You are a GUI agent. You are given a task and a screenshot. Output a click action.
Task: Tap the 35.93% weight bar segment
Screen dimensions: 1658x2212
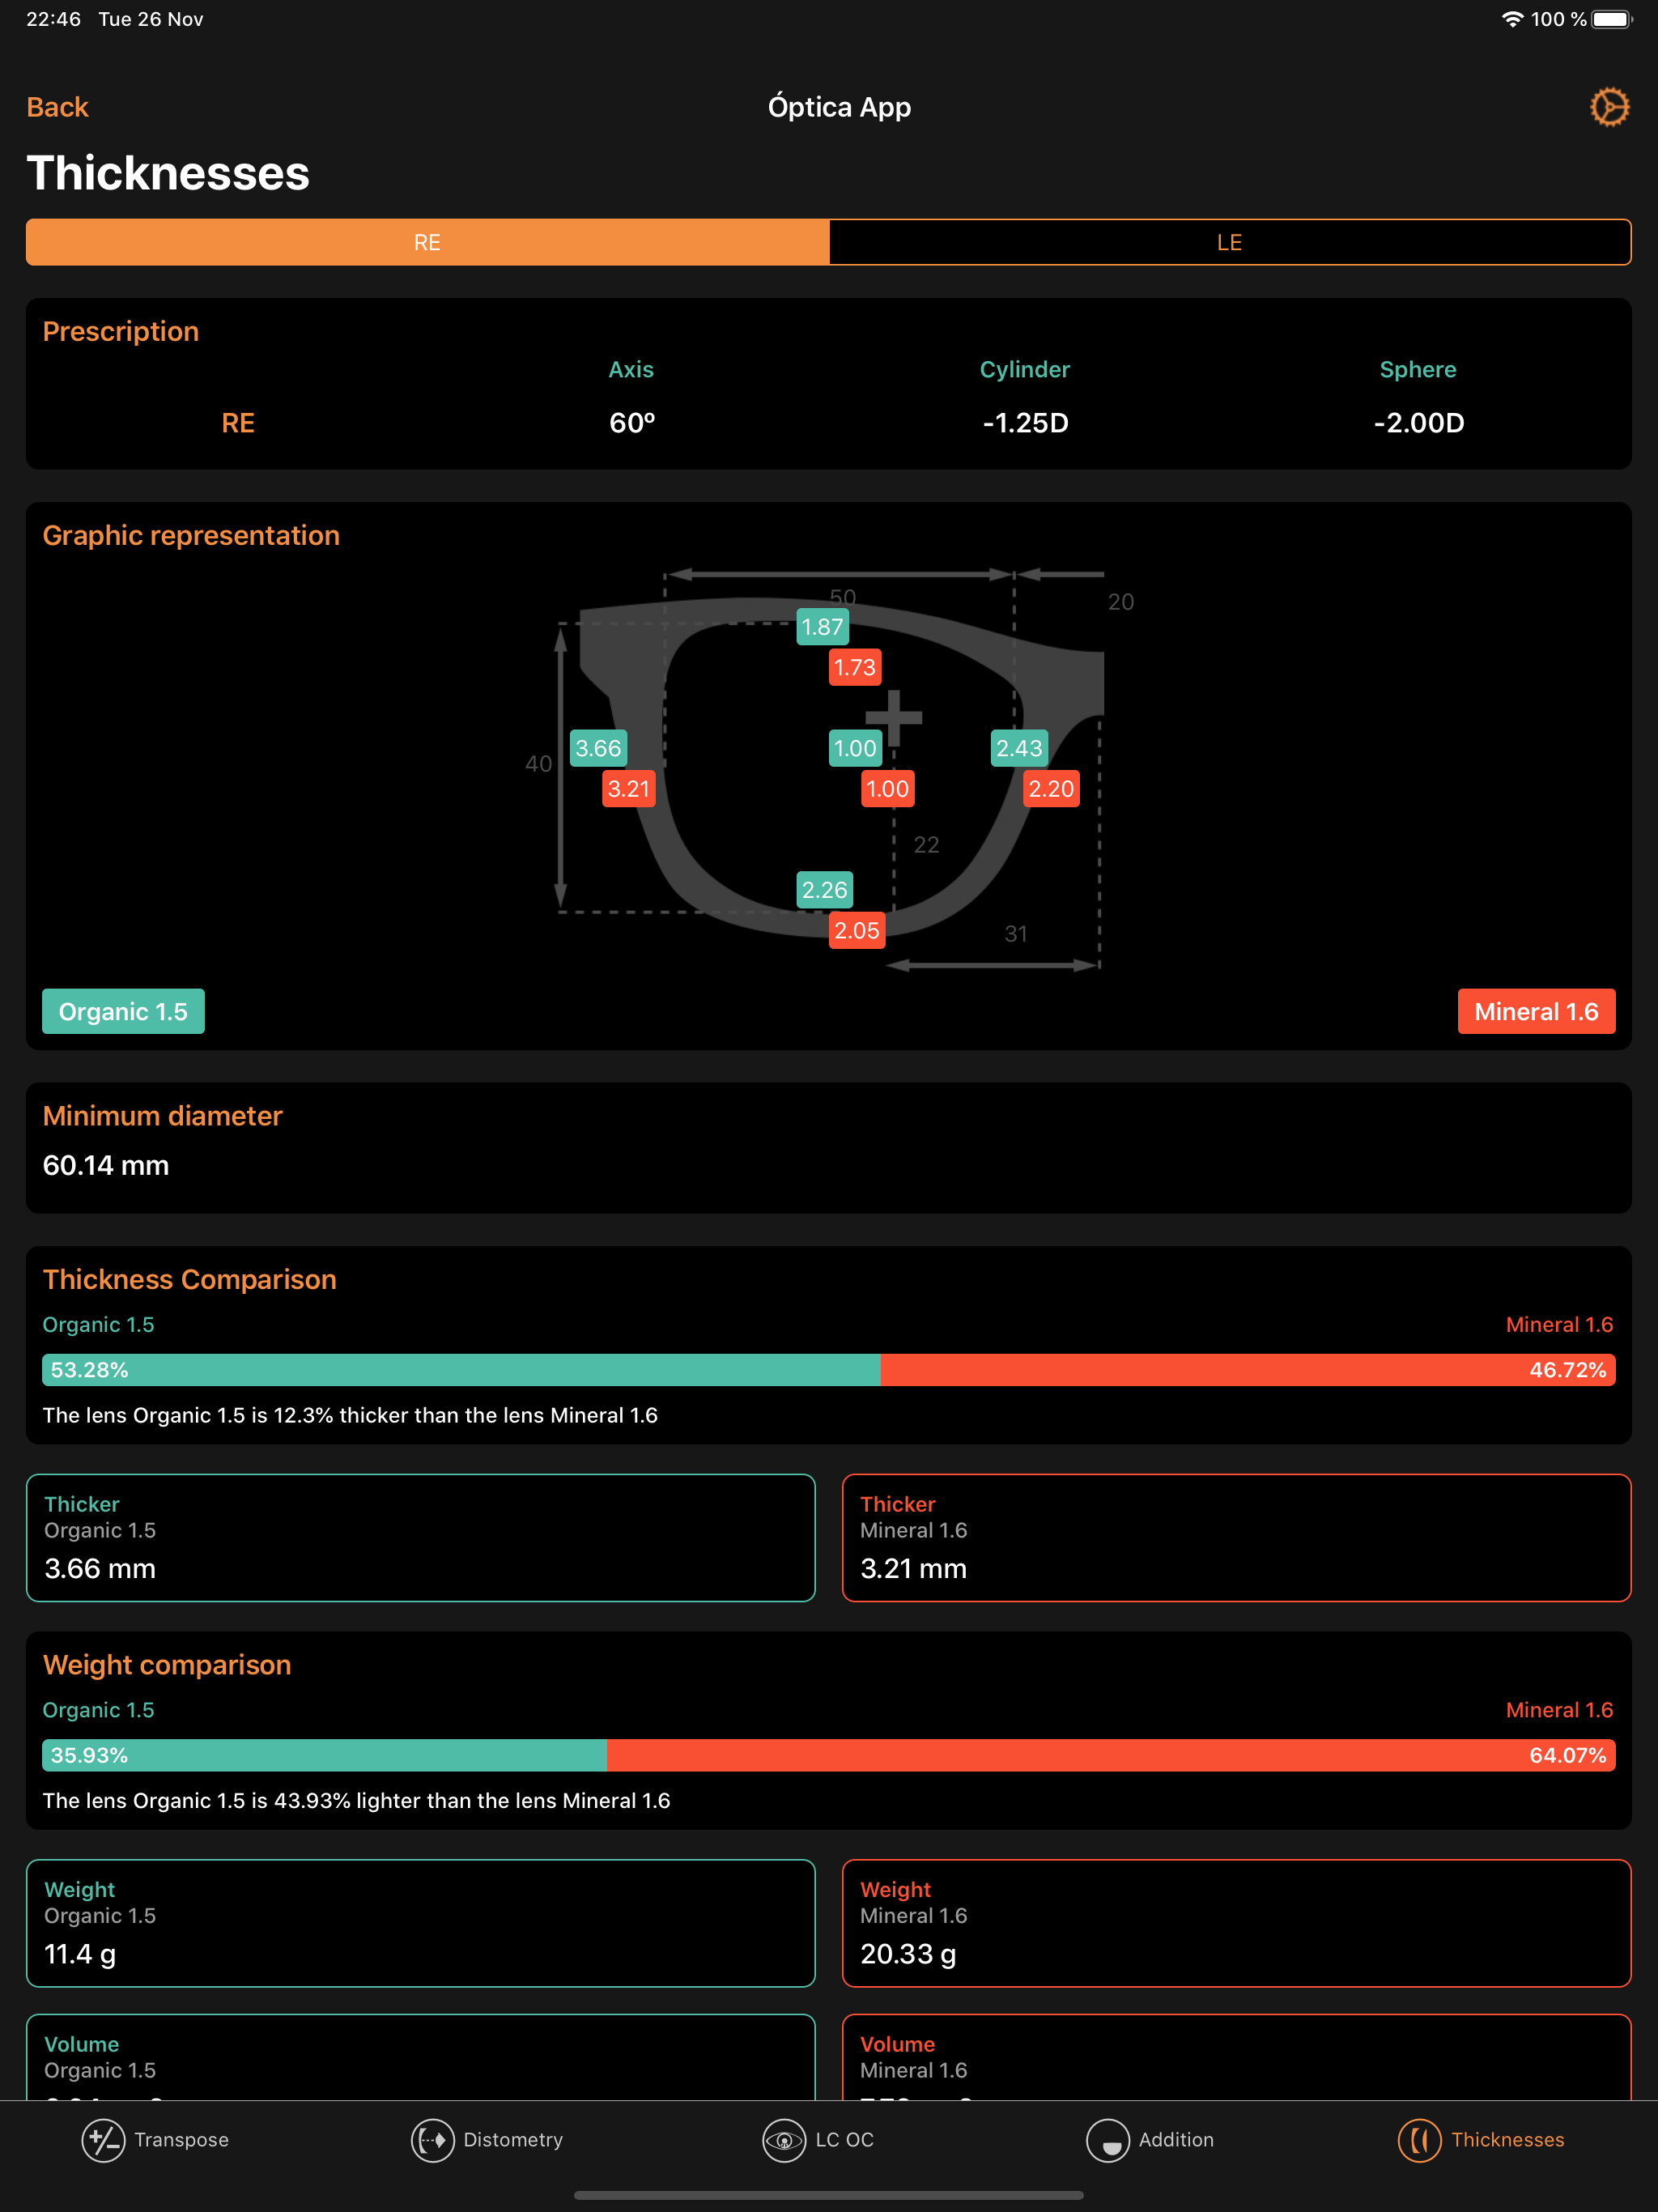pyautogui.click(x=324, y=1755)
